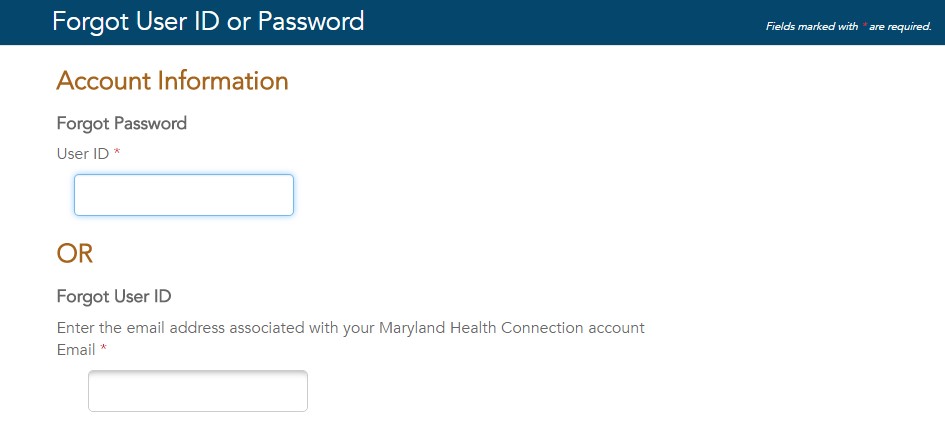Click the "Email" field label
The width and height of the screenshot is (945, 425).
pos(77,350)
